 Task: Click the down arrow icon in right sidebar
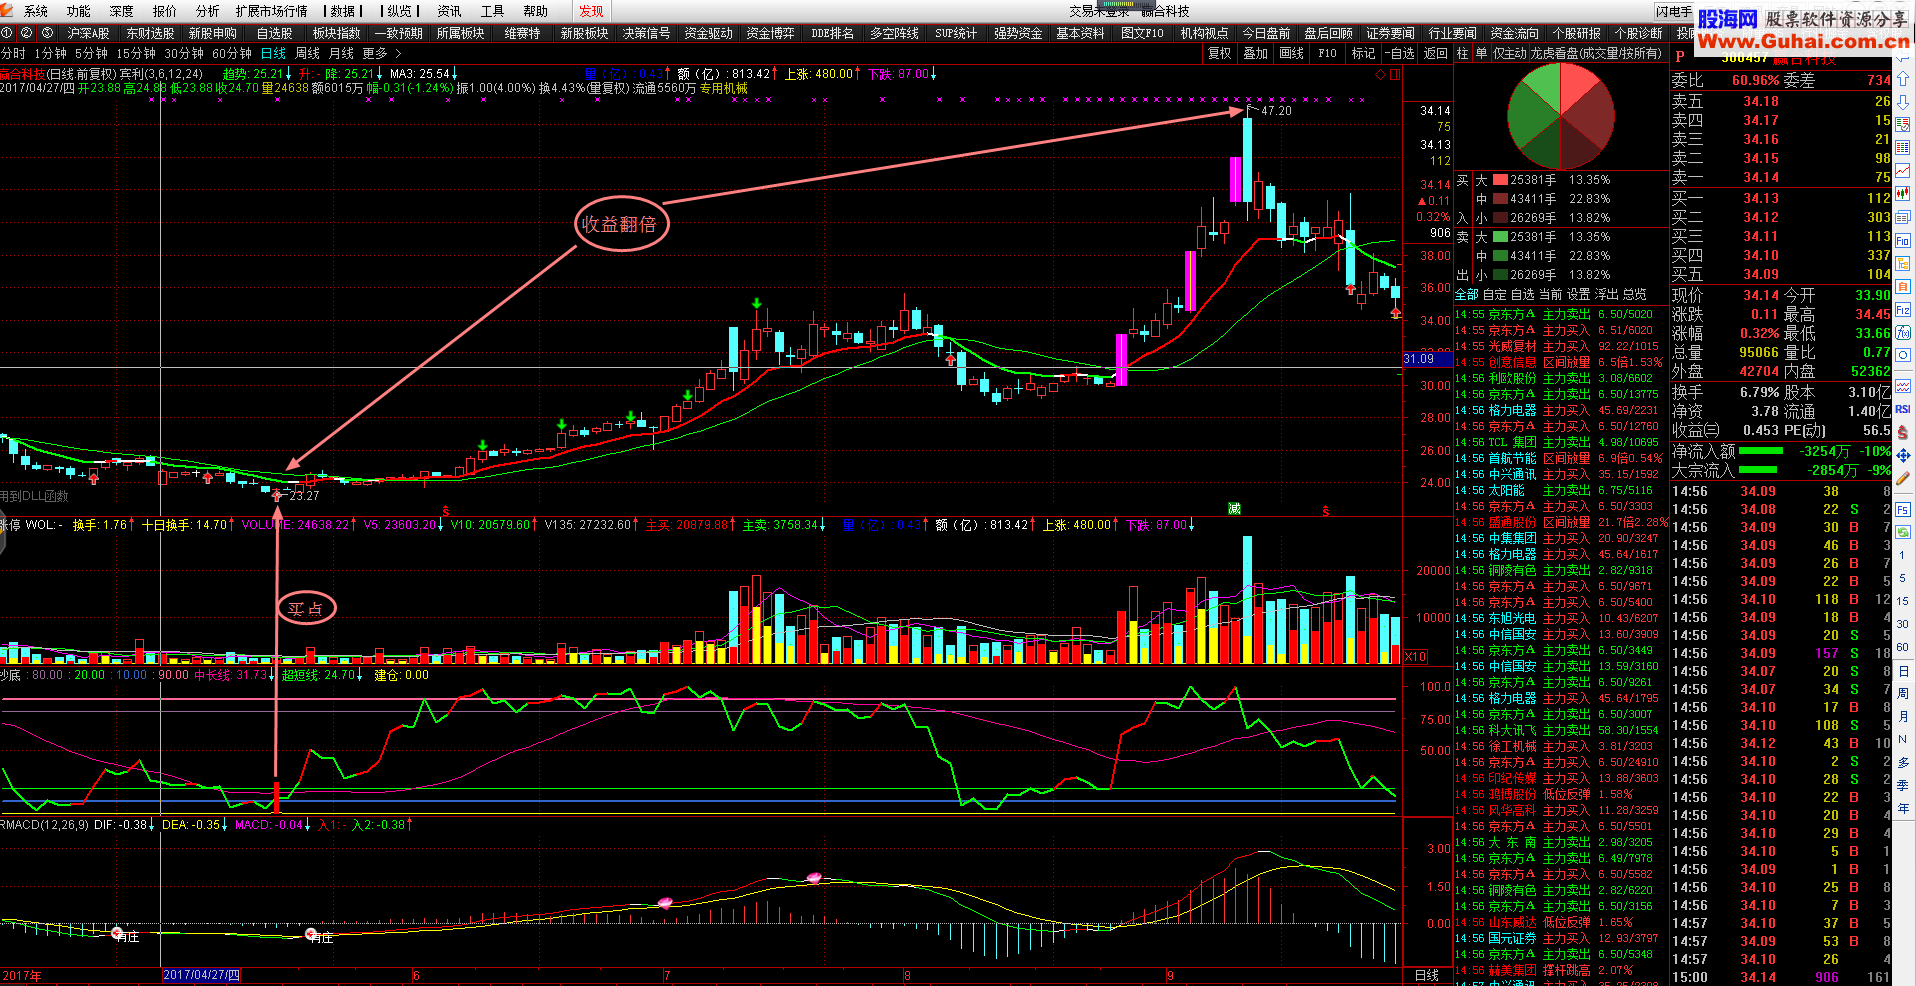(1902, 101)
